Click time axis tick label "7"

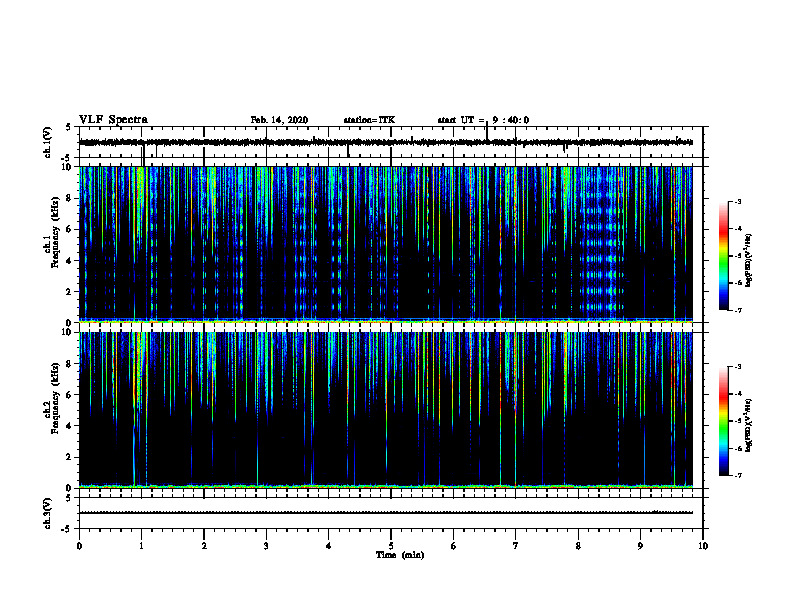(516, 546)
